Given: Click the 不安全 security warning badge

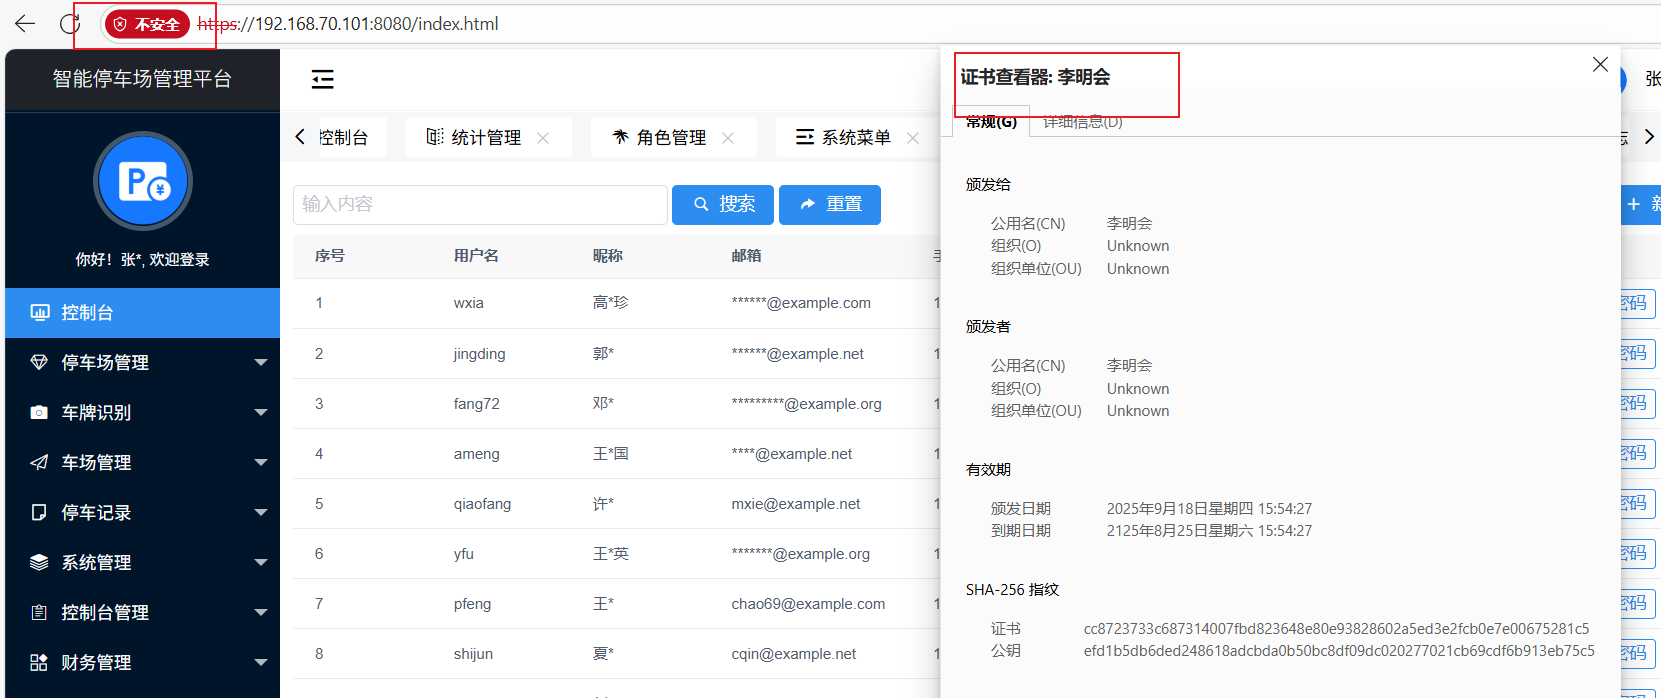Looking at the screenshot, I should (148, 24).
